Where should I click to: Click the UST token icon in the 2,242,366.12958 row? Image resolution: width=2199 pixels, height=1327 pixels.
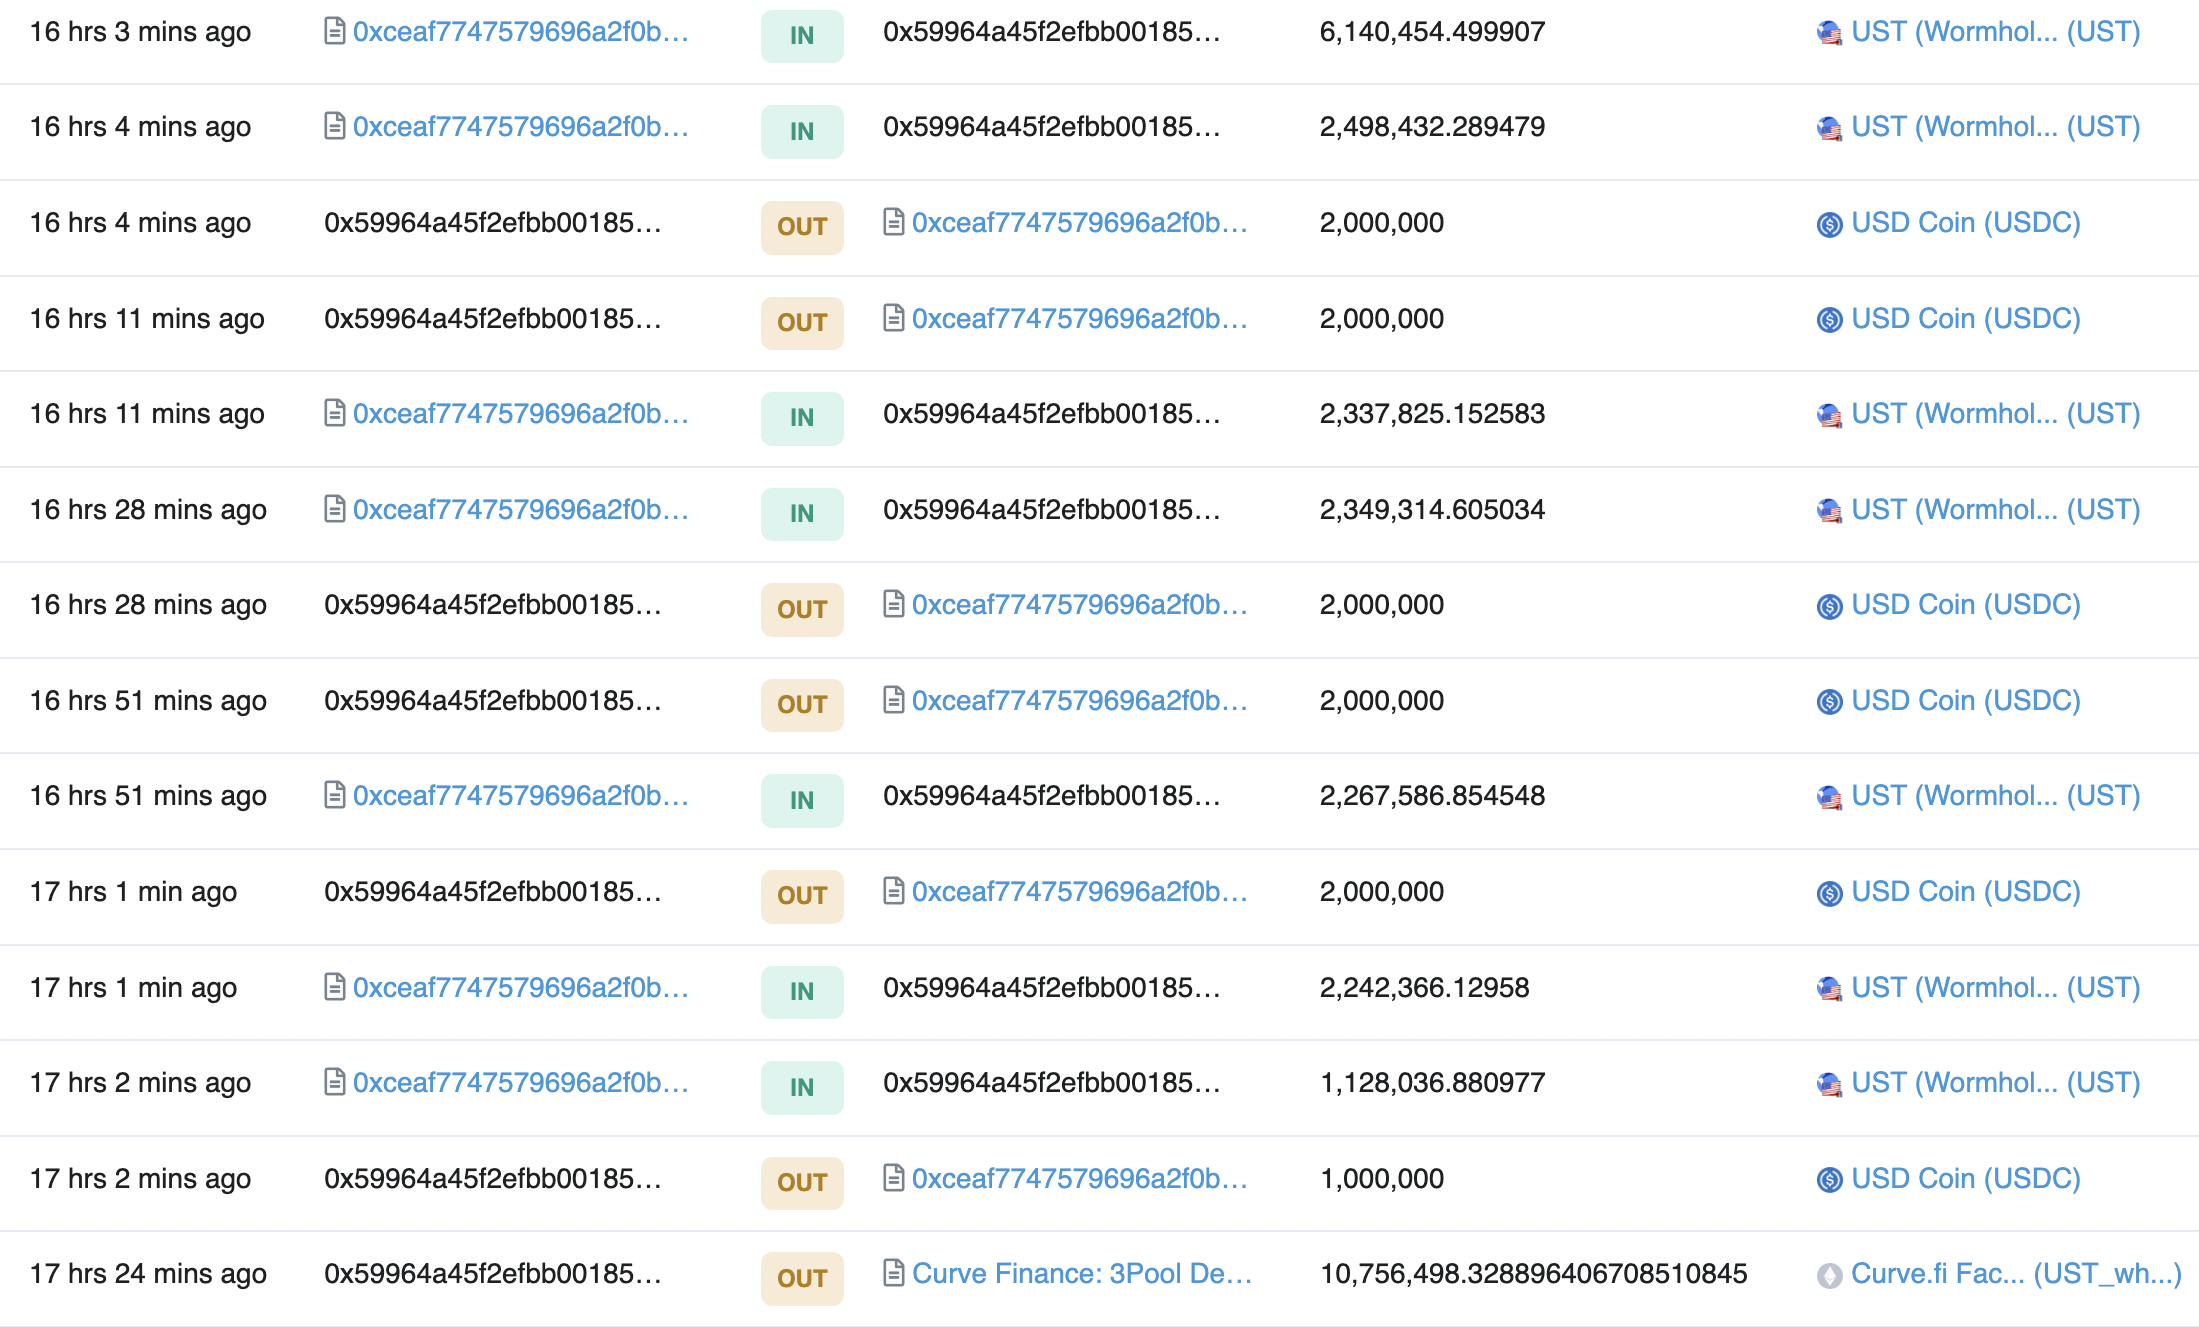click(1829, 989)
